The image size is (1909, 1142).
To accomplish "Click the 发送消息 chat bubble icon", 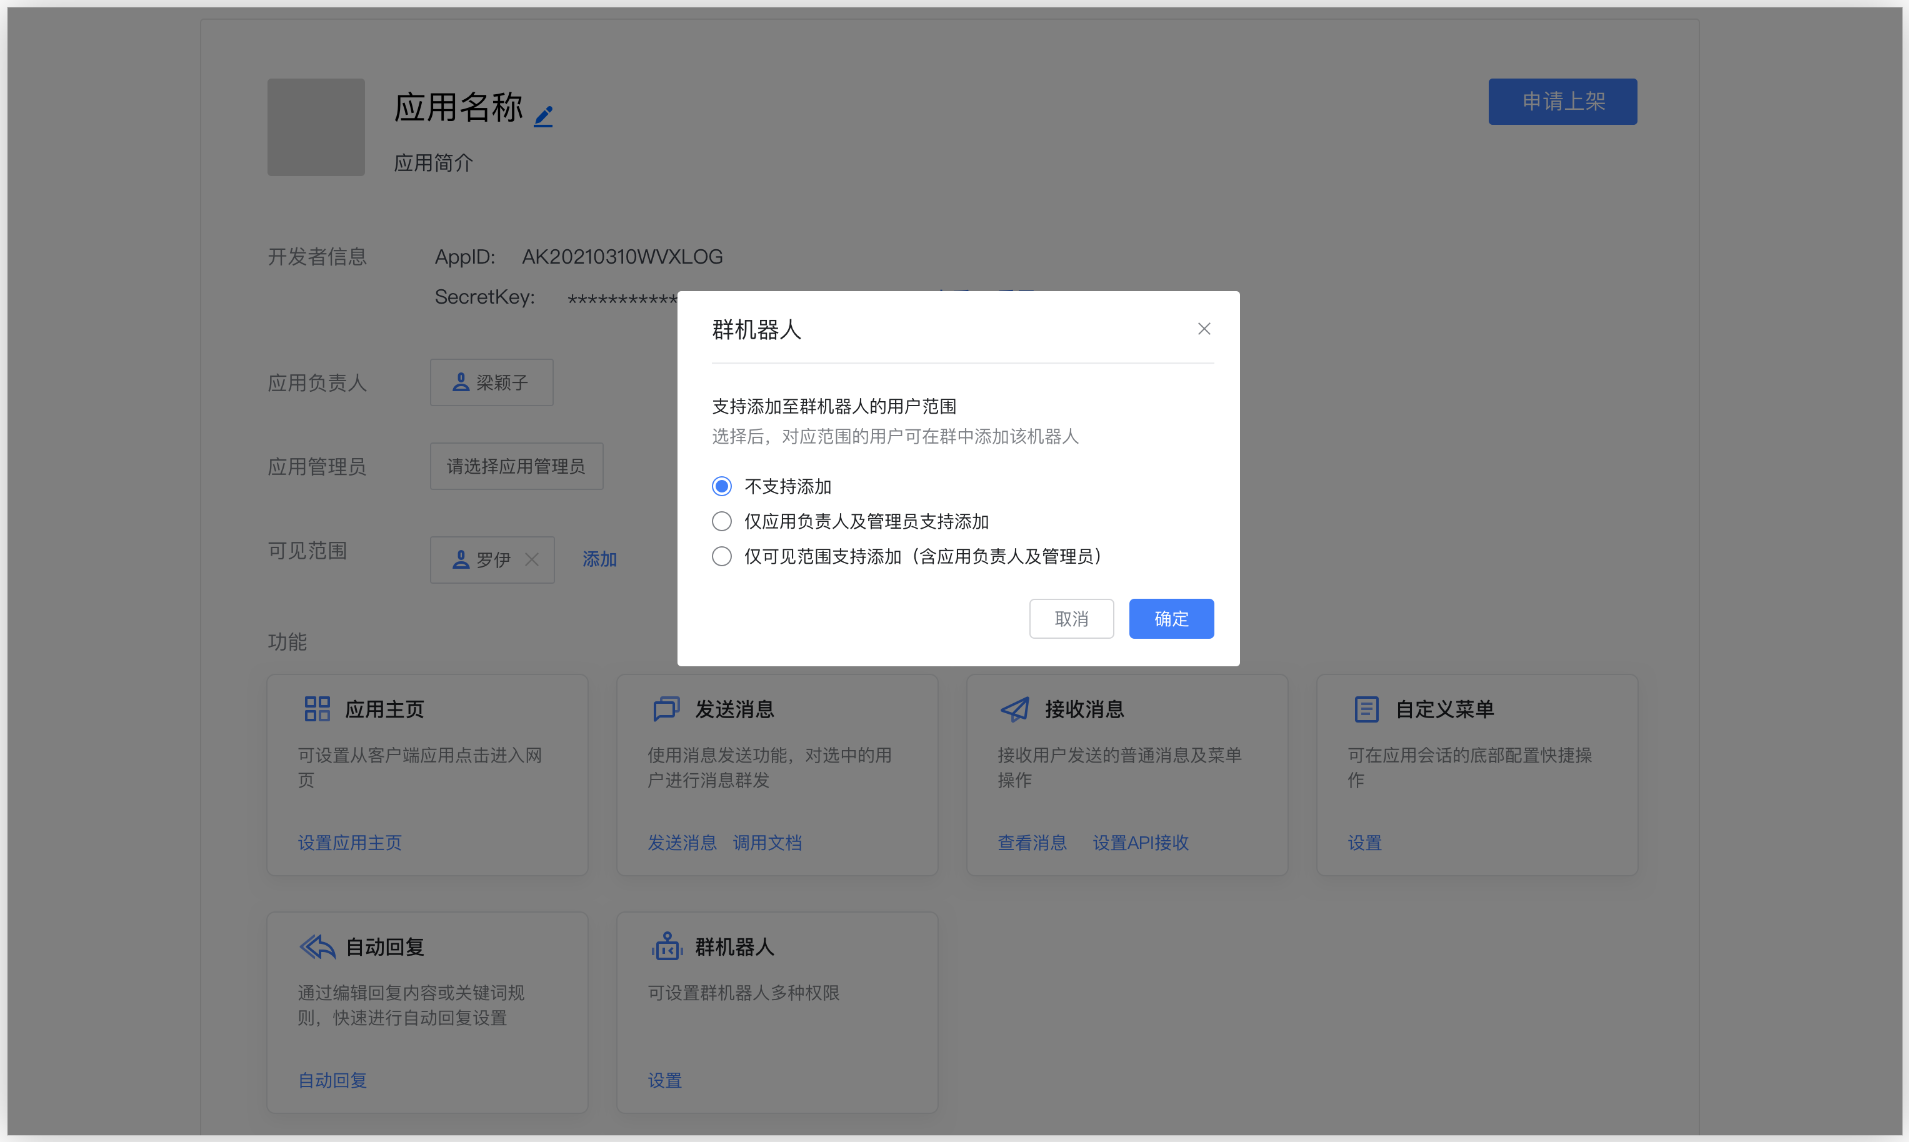I will (666, 708).
